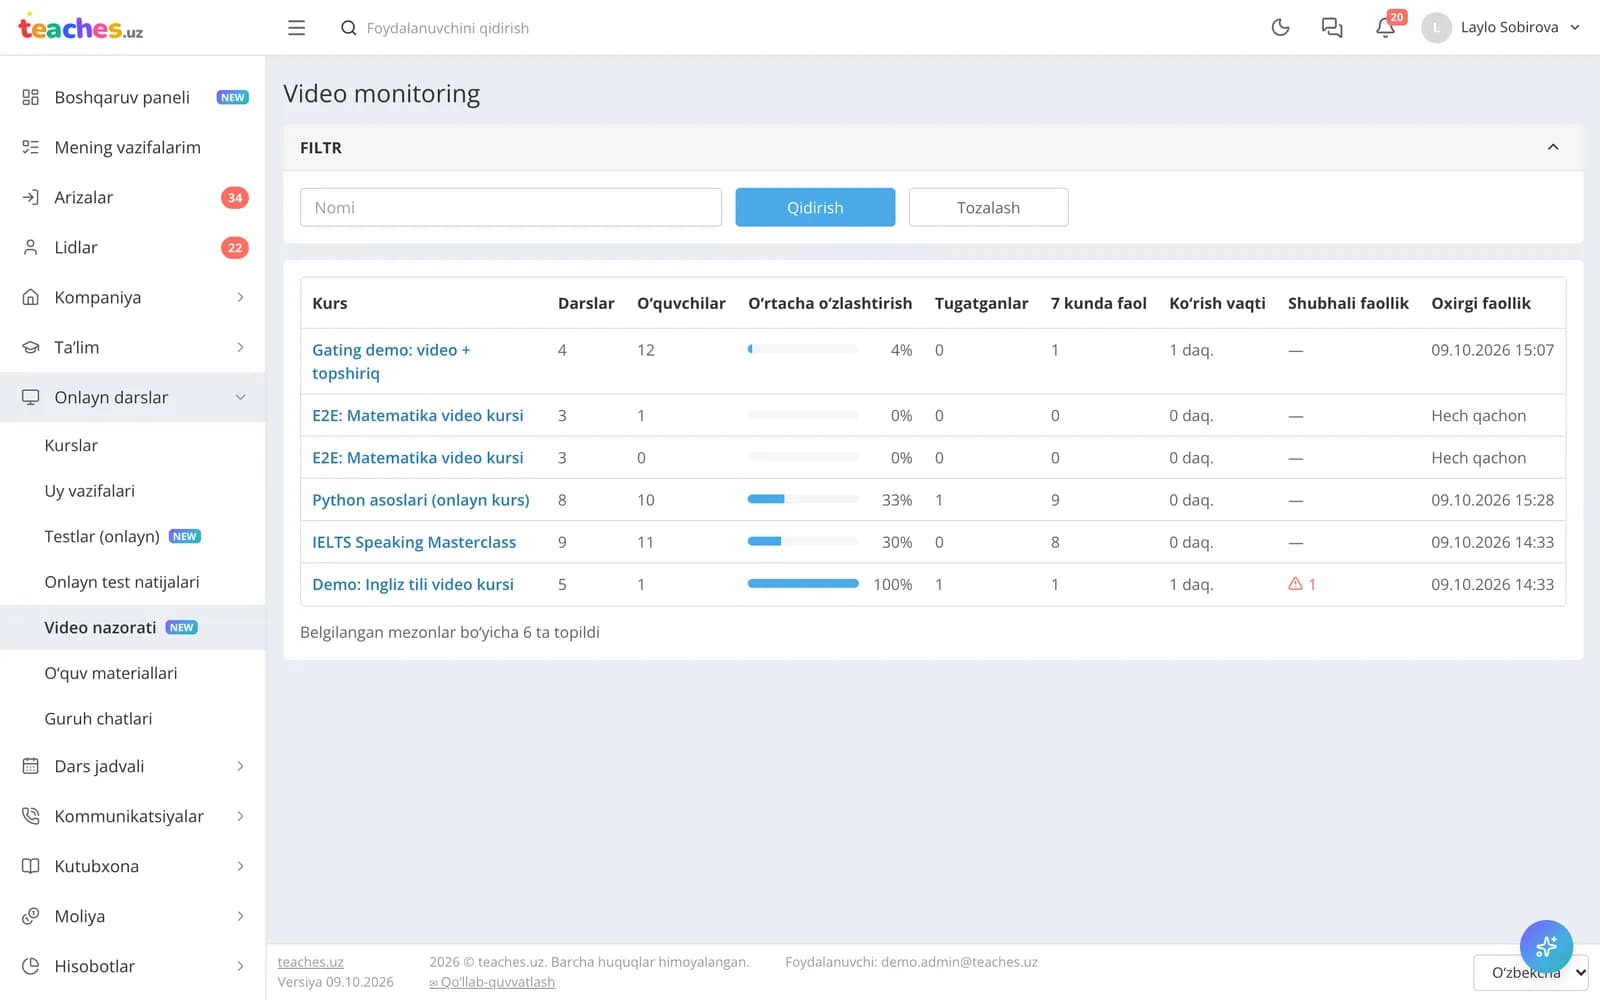Open Onlayn test natijalari submenu item
Image resolution: width=1600 pixels, height=1000 pixels.
(122, 582)
